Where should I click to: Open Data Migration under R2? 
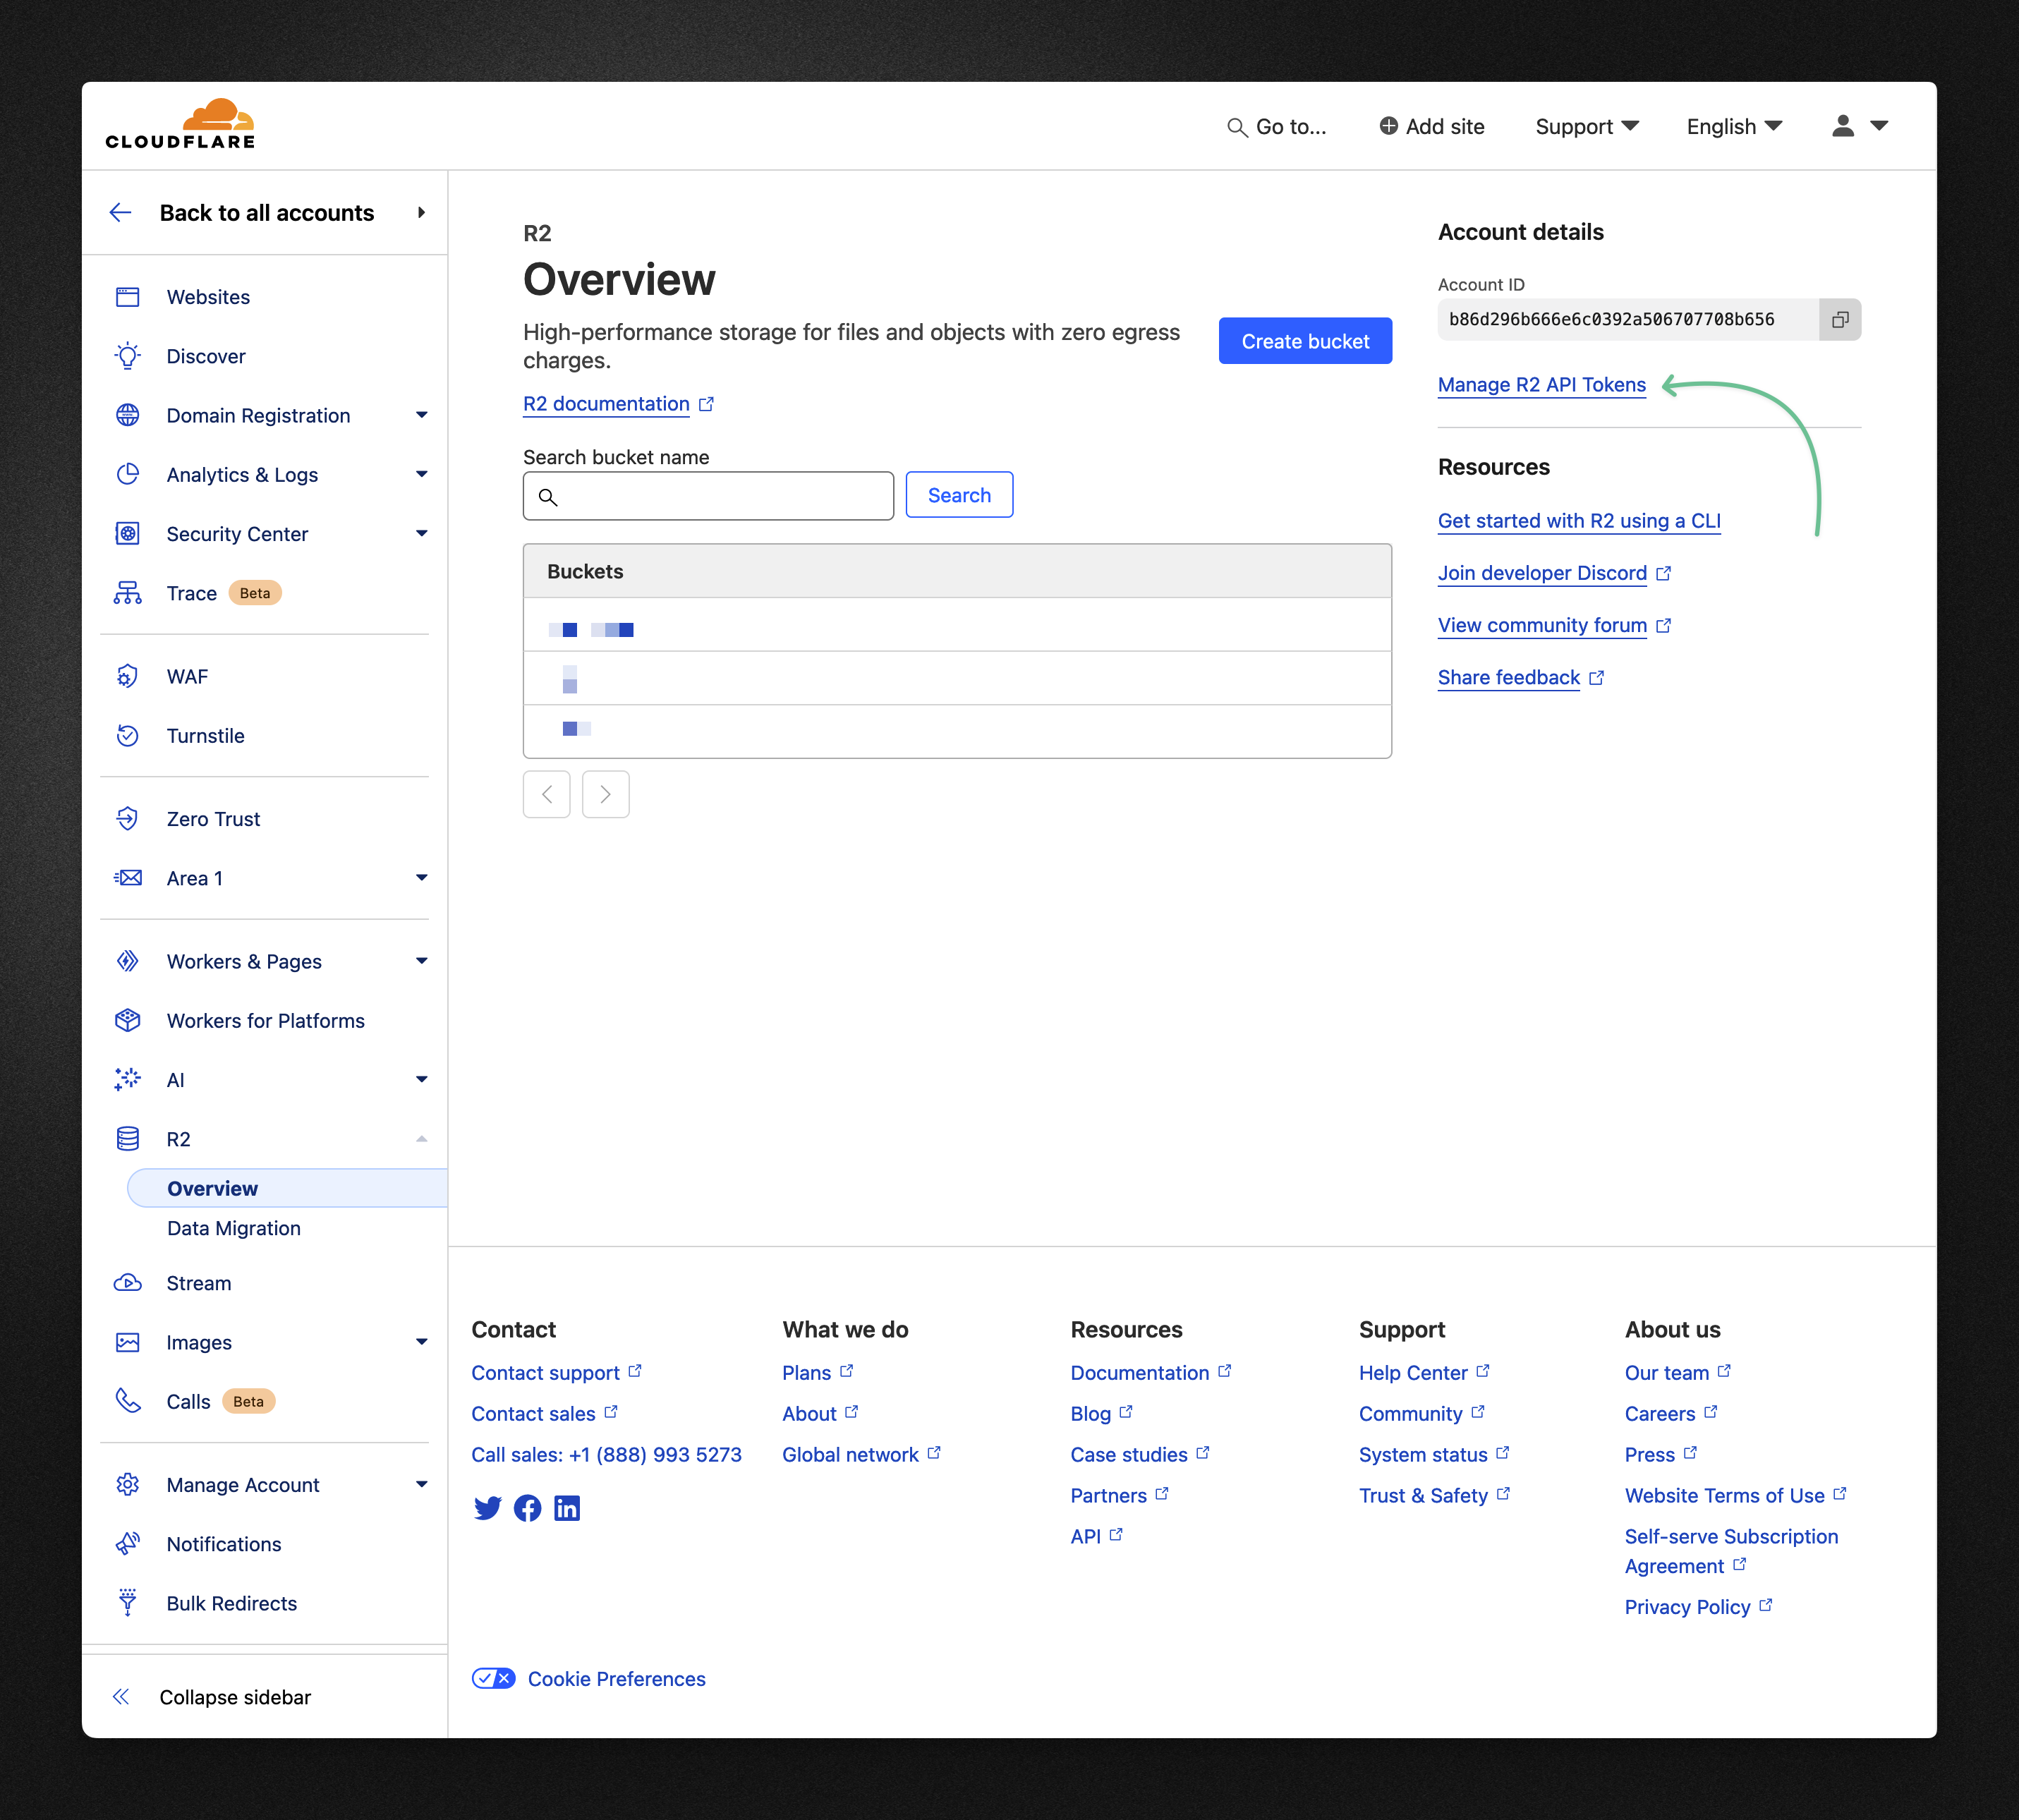[234, 1228]
